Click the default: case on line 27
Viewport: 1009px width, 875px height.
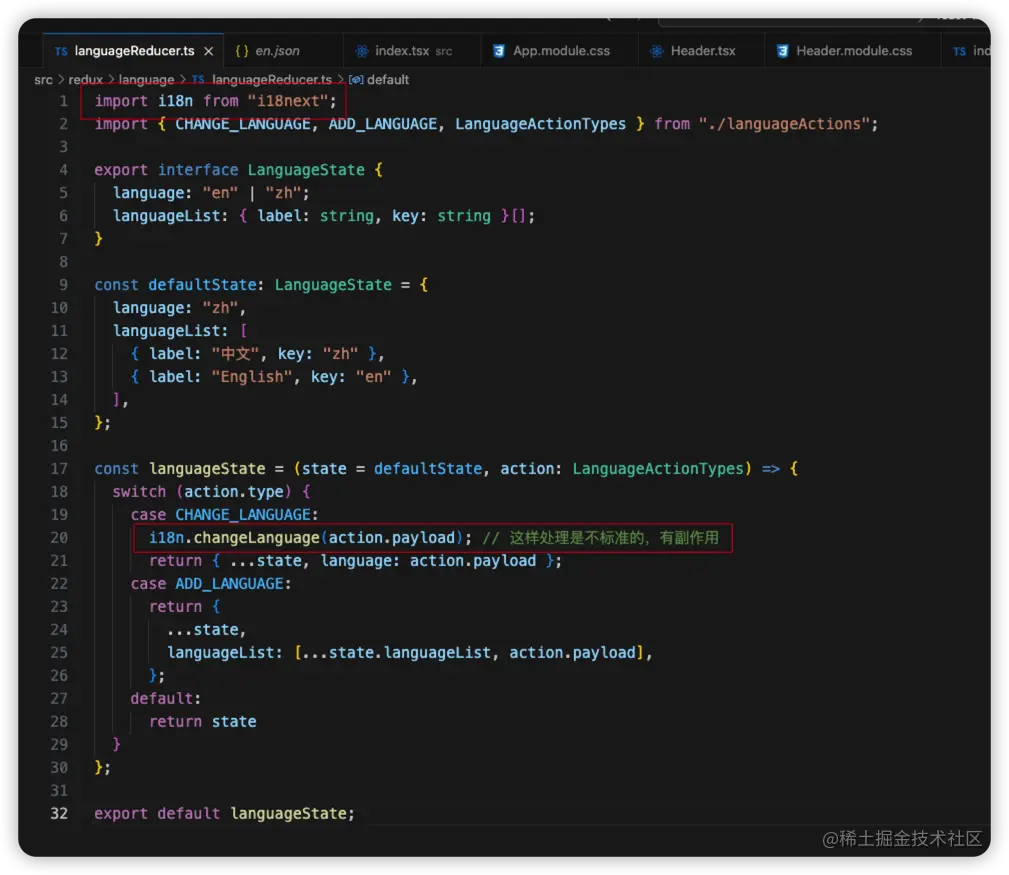pos(165,699)
